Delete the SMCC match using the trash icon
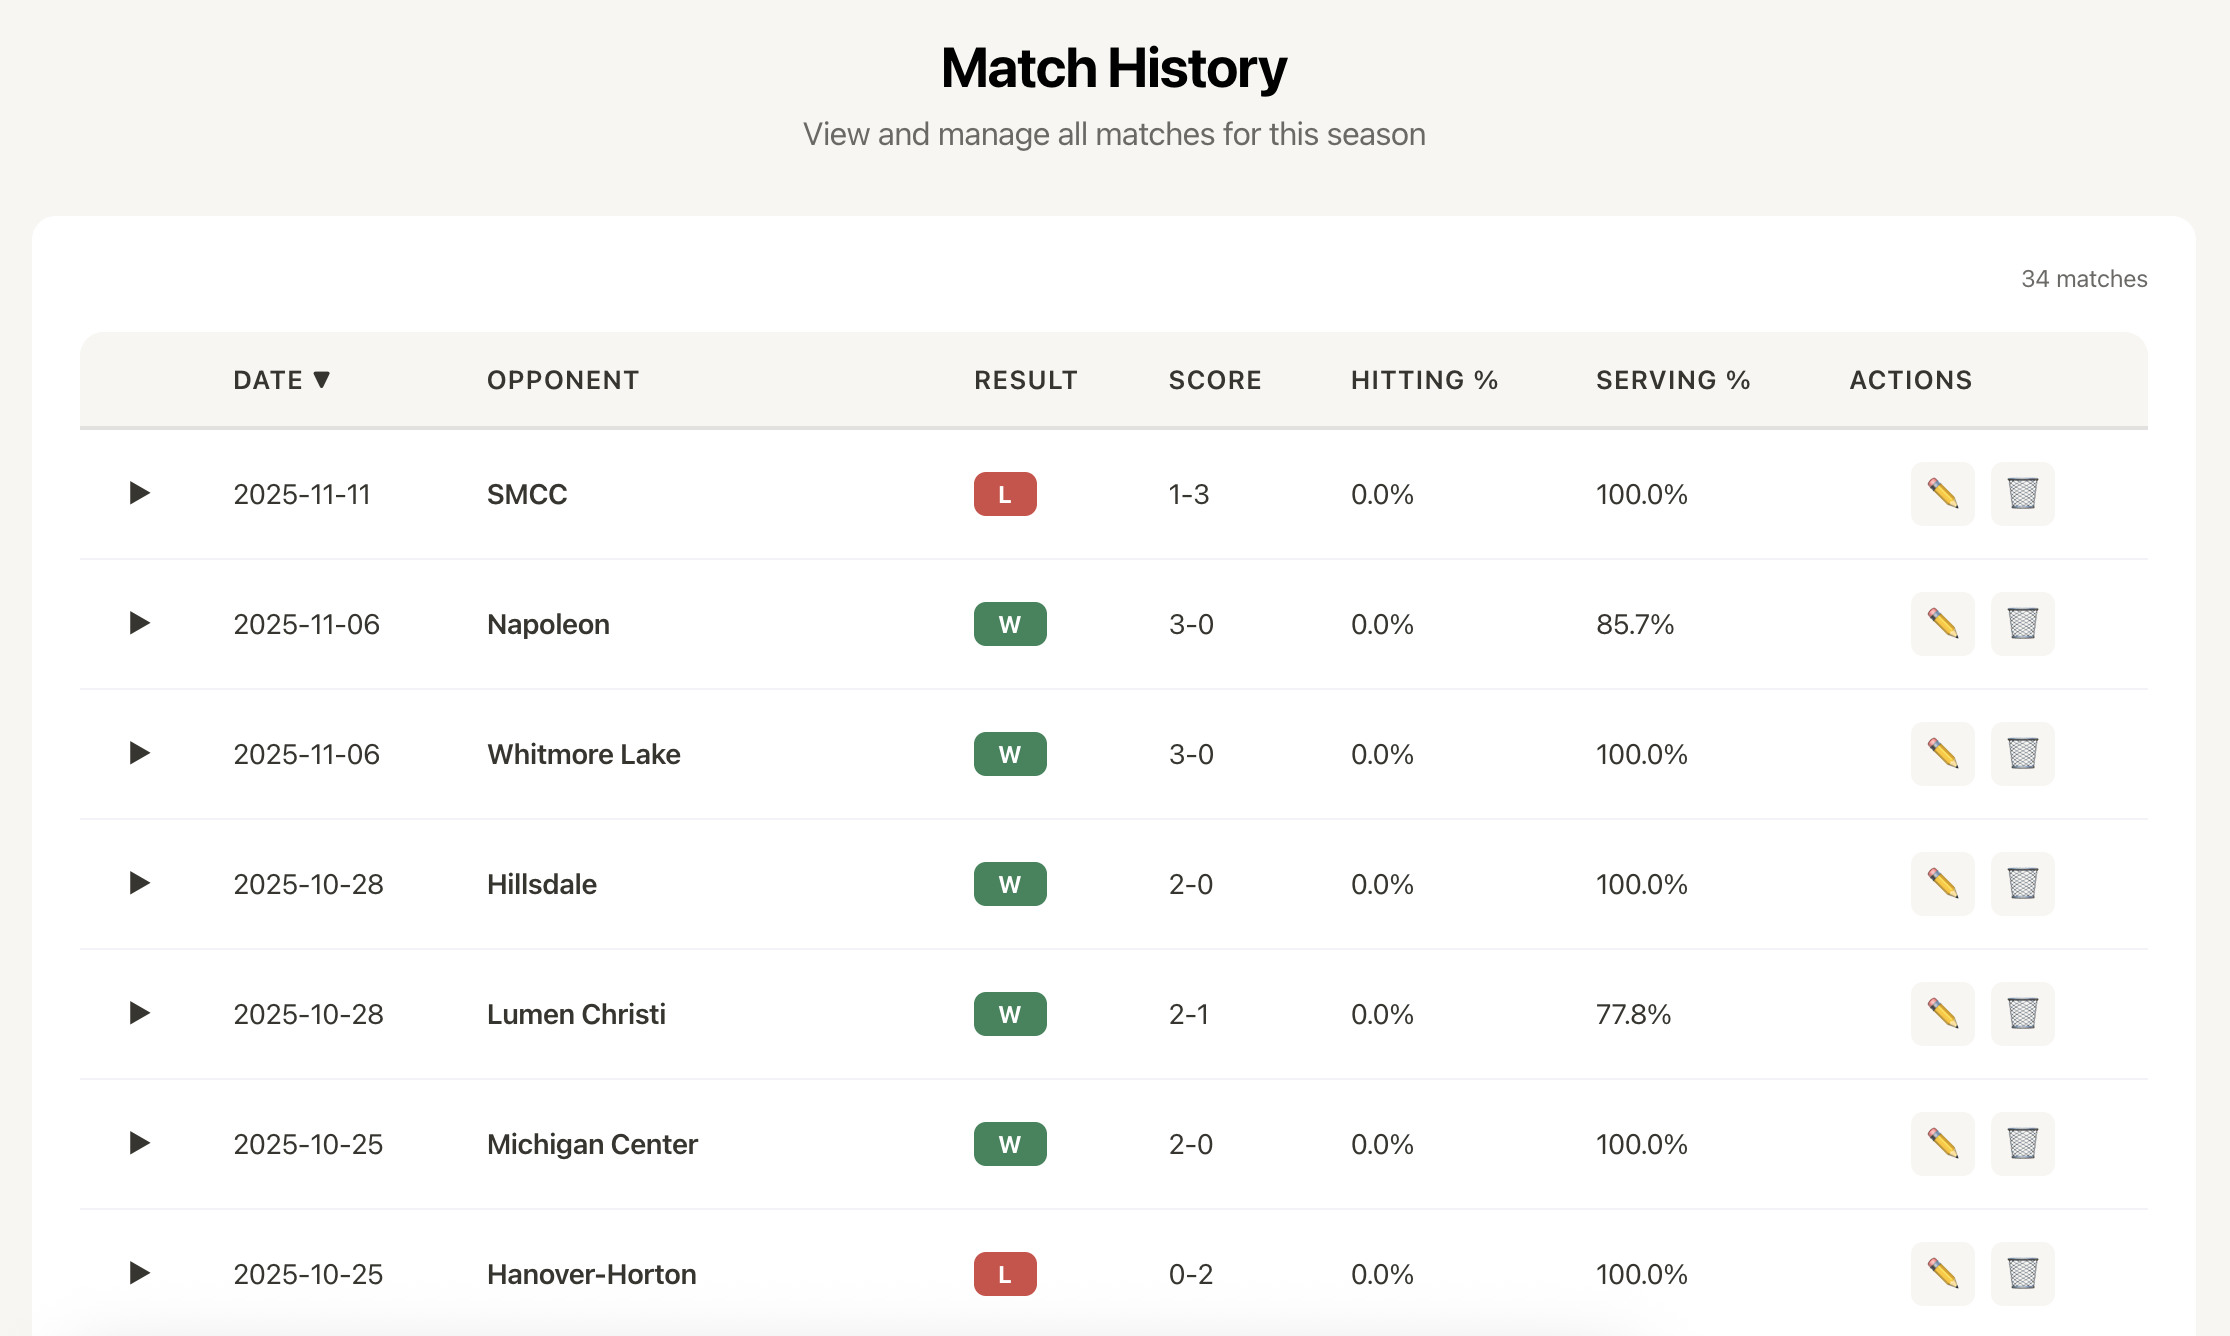This screenshot has height=1336, width=2230. (2022, 493)
